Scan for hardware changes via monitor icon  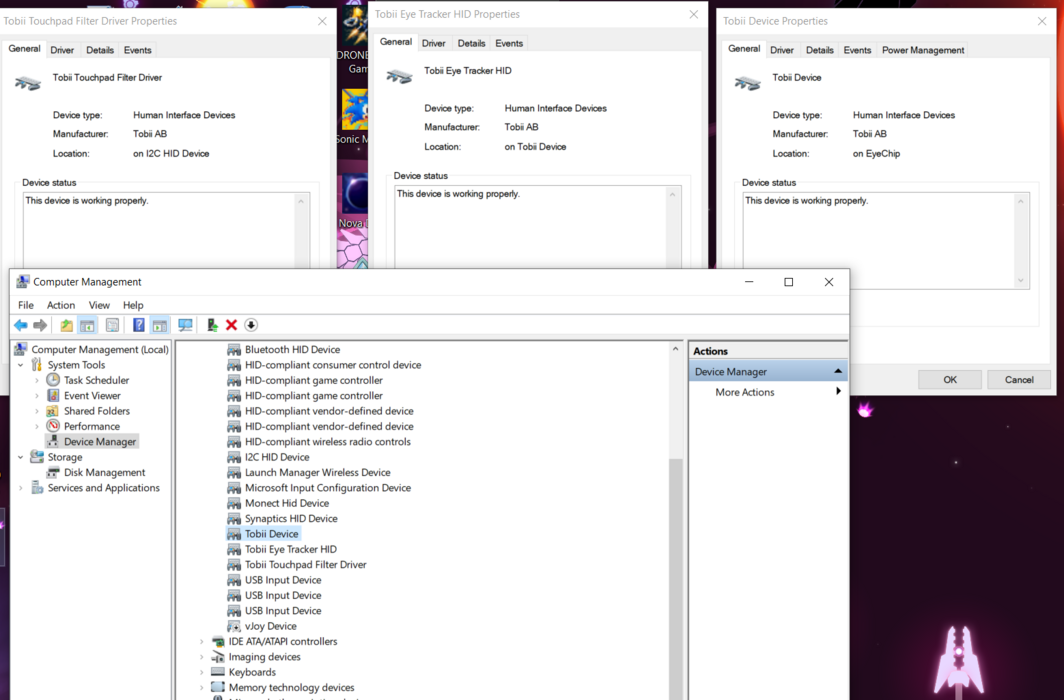(x=185, y=326)
